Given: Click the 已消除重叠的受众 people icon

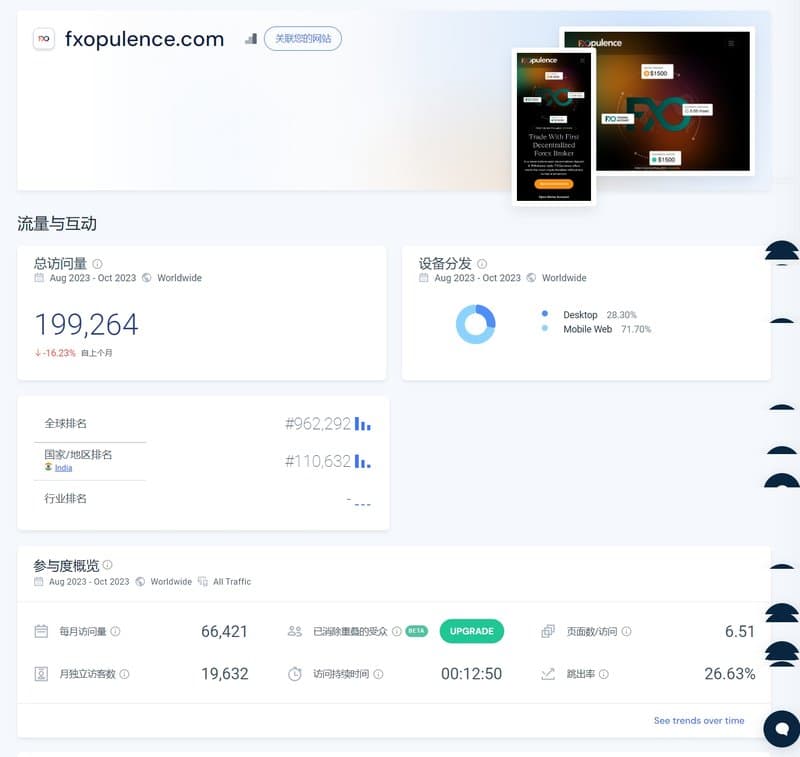Looking at the screenshot, I should point(295,632).
